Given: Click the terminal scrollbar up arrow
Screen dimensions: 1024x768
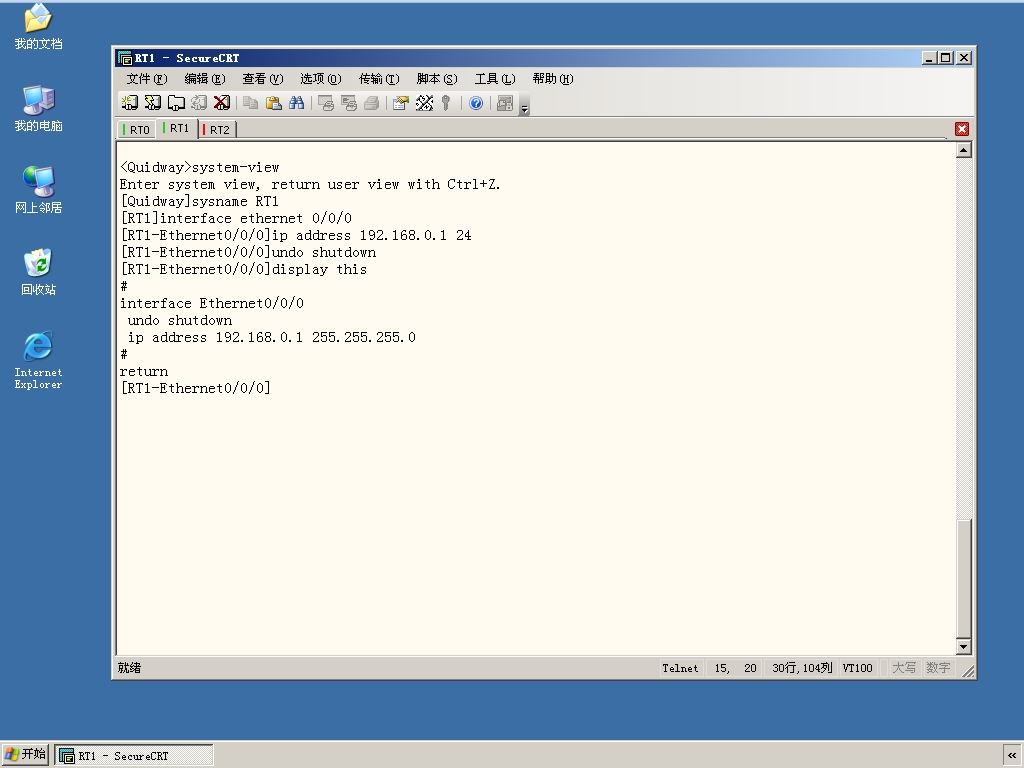Looking at the screenshot, I should coord(963,150).
